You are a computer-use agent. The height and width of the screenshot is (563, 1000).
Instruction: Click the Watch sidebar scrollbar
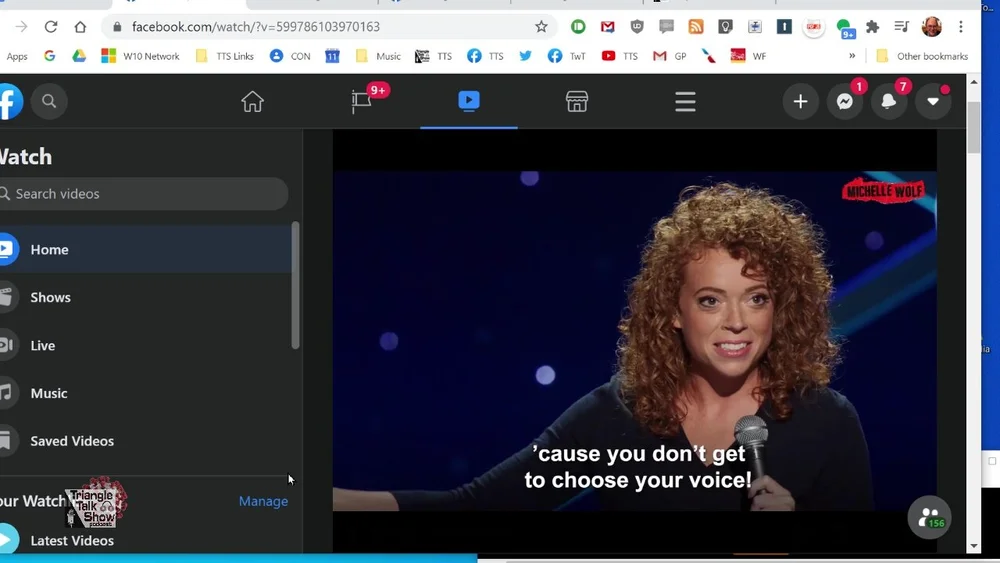point(295,285)
